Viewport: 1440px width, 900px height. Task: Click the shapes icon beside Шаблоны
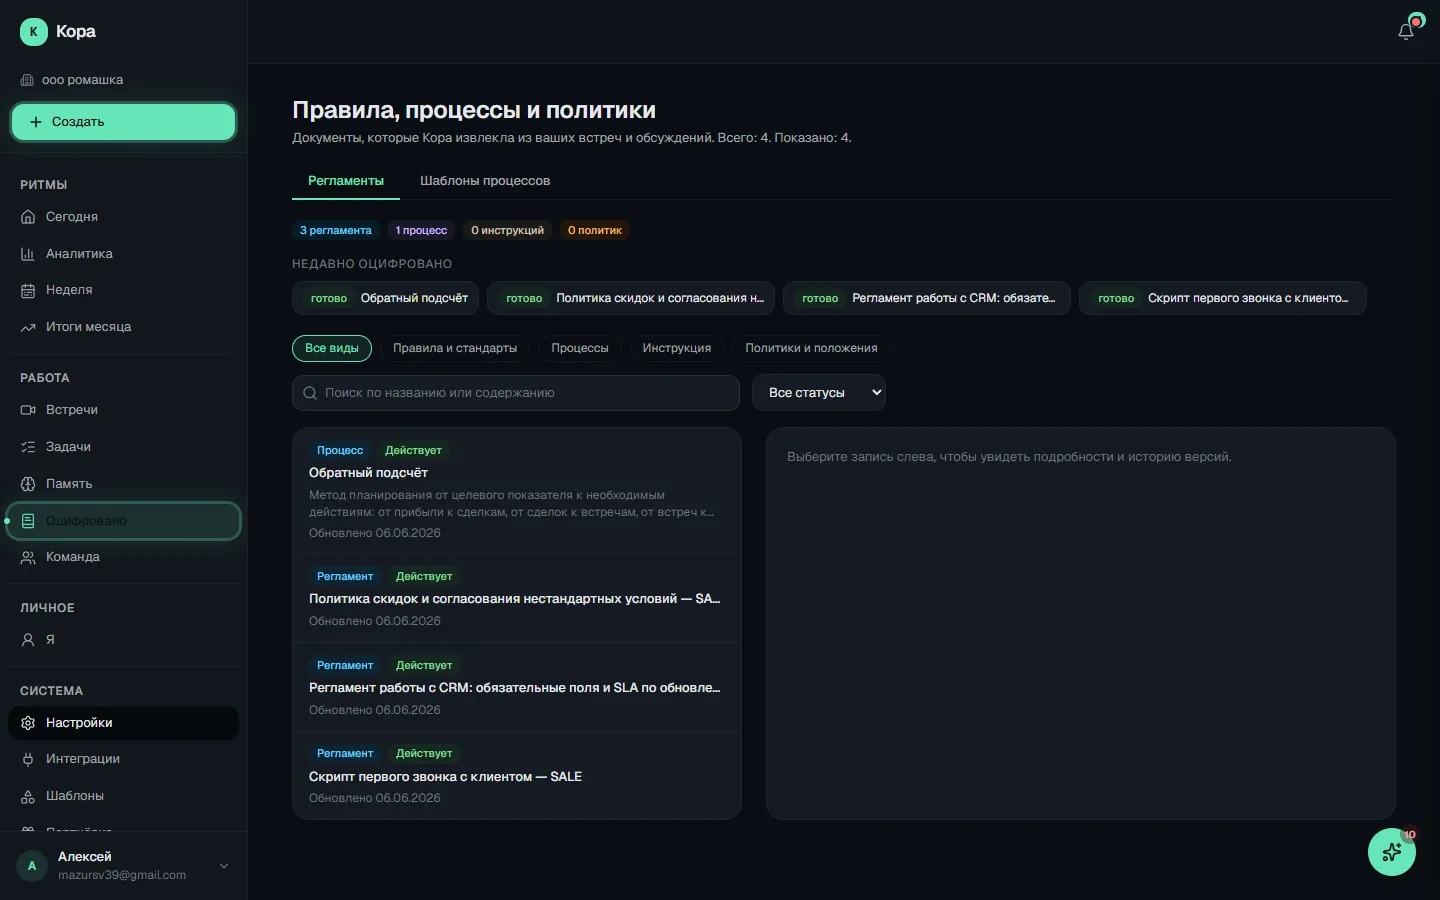tap(28, 796)
